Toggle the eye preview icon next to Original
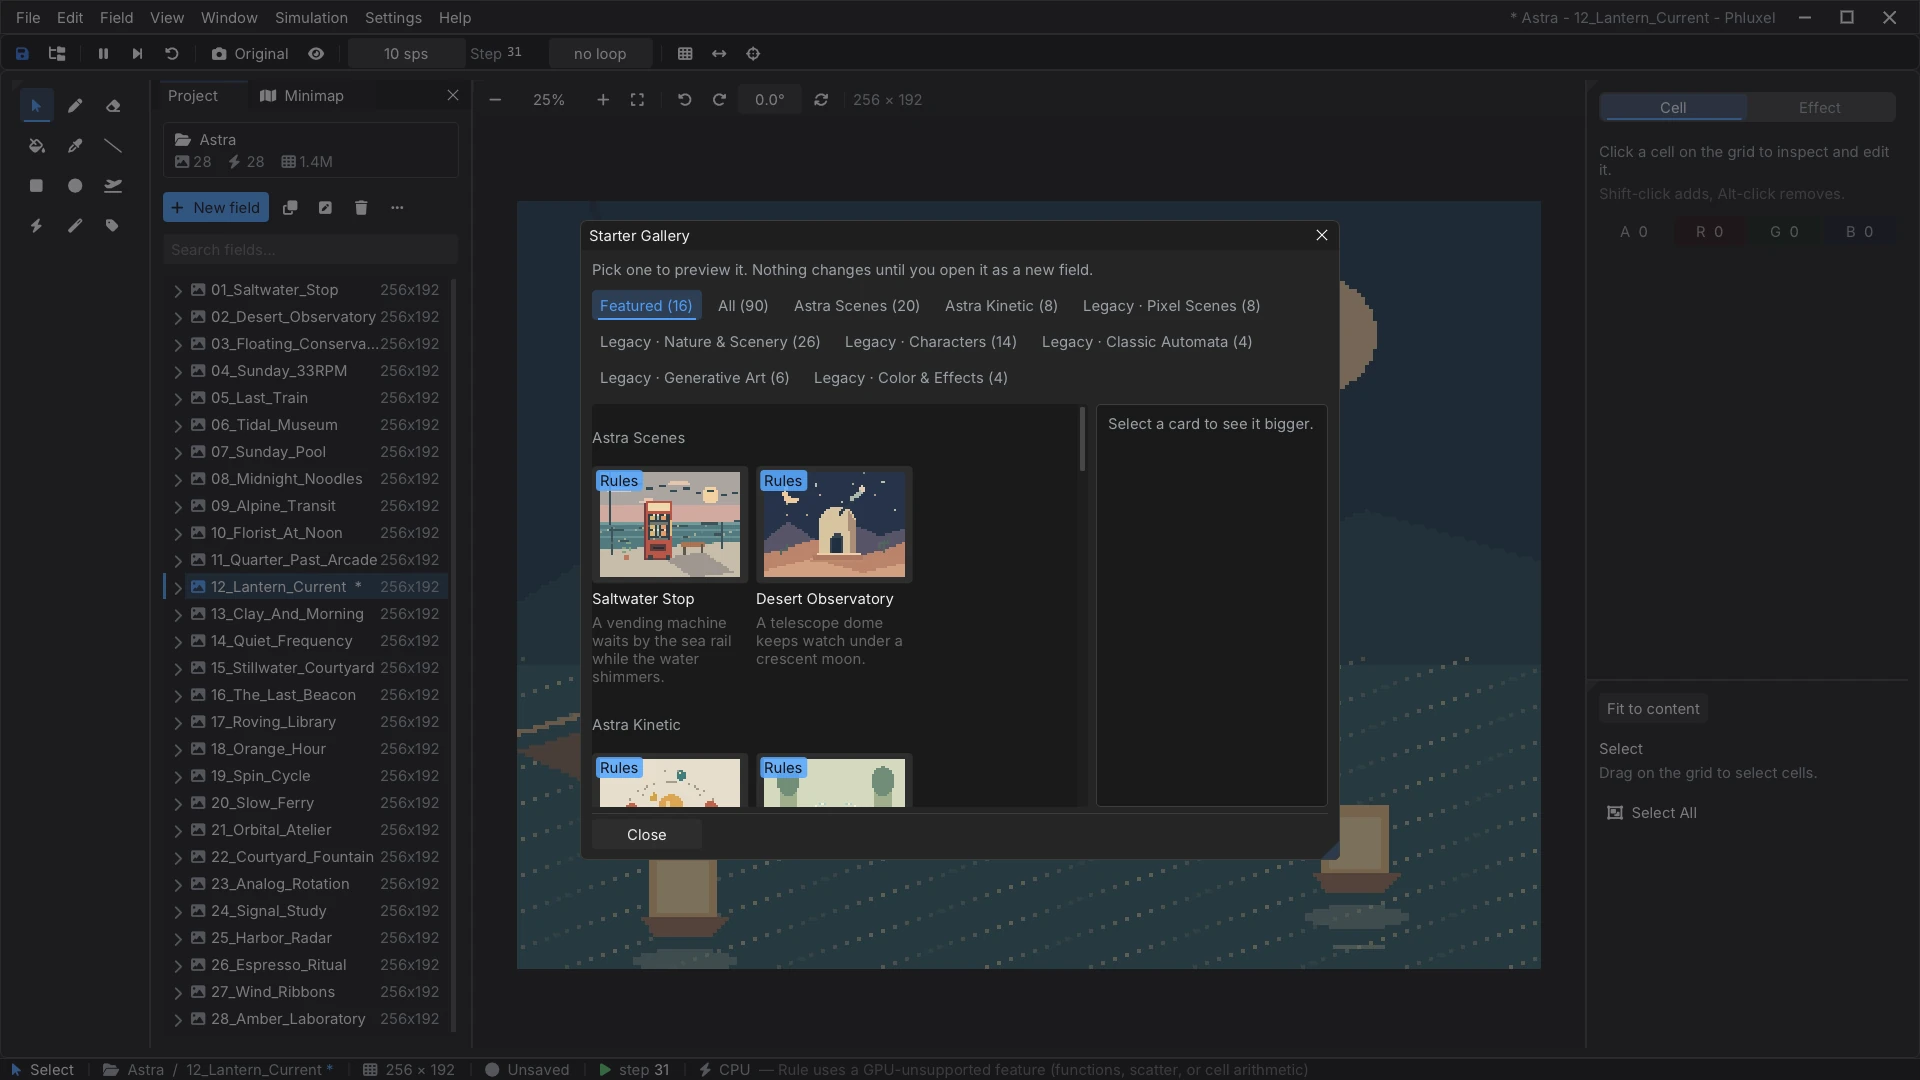1920x1080 pixels. coord(316,54)
